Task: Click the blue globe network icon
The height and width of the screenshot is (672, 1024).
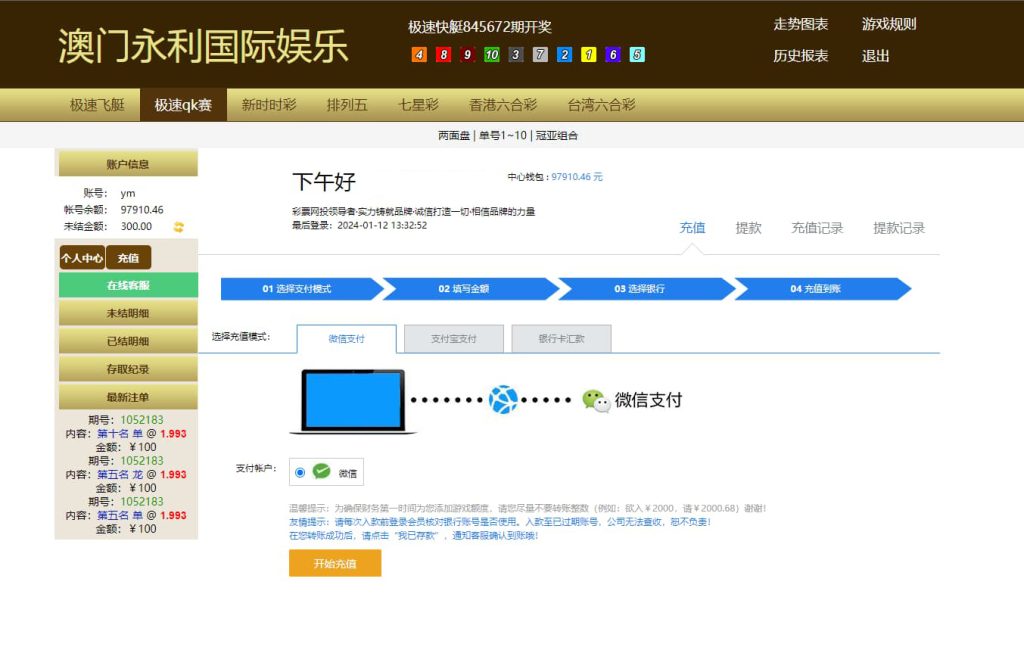Action: [501, 398]
